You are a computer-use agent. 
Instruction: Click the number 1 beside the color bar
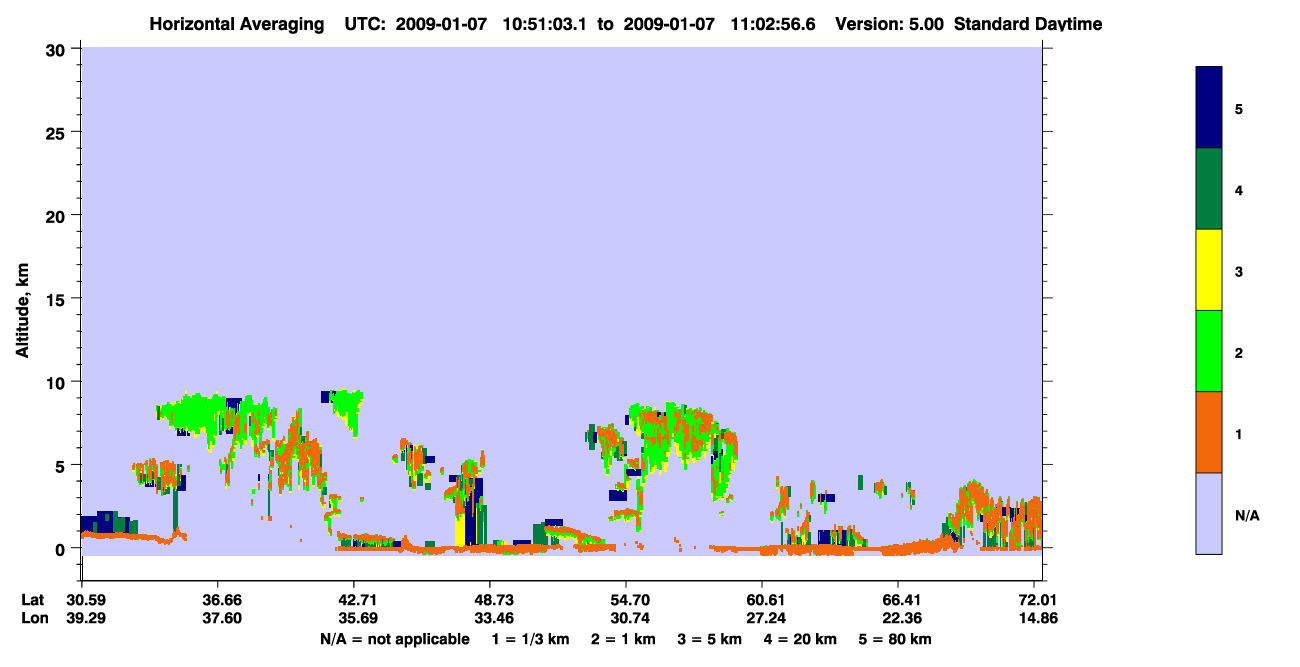(1239, 434)
